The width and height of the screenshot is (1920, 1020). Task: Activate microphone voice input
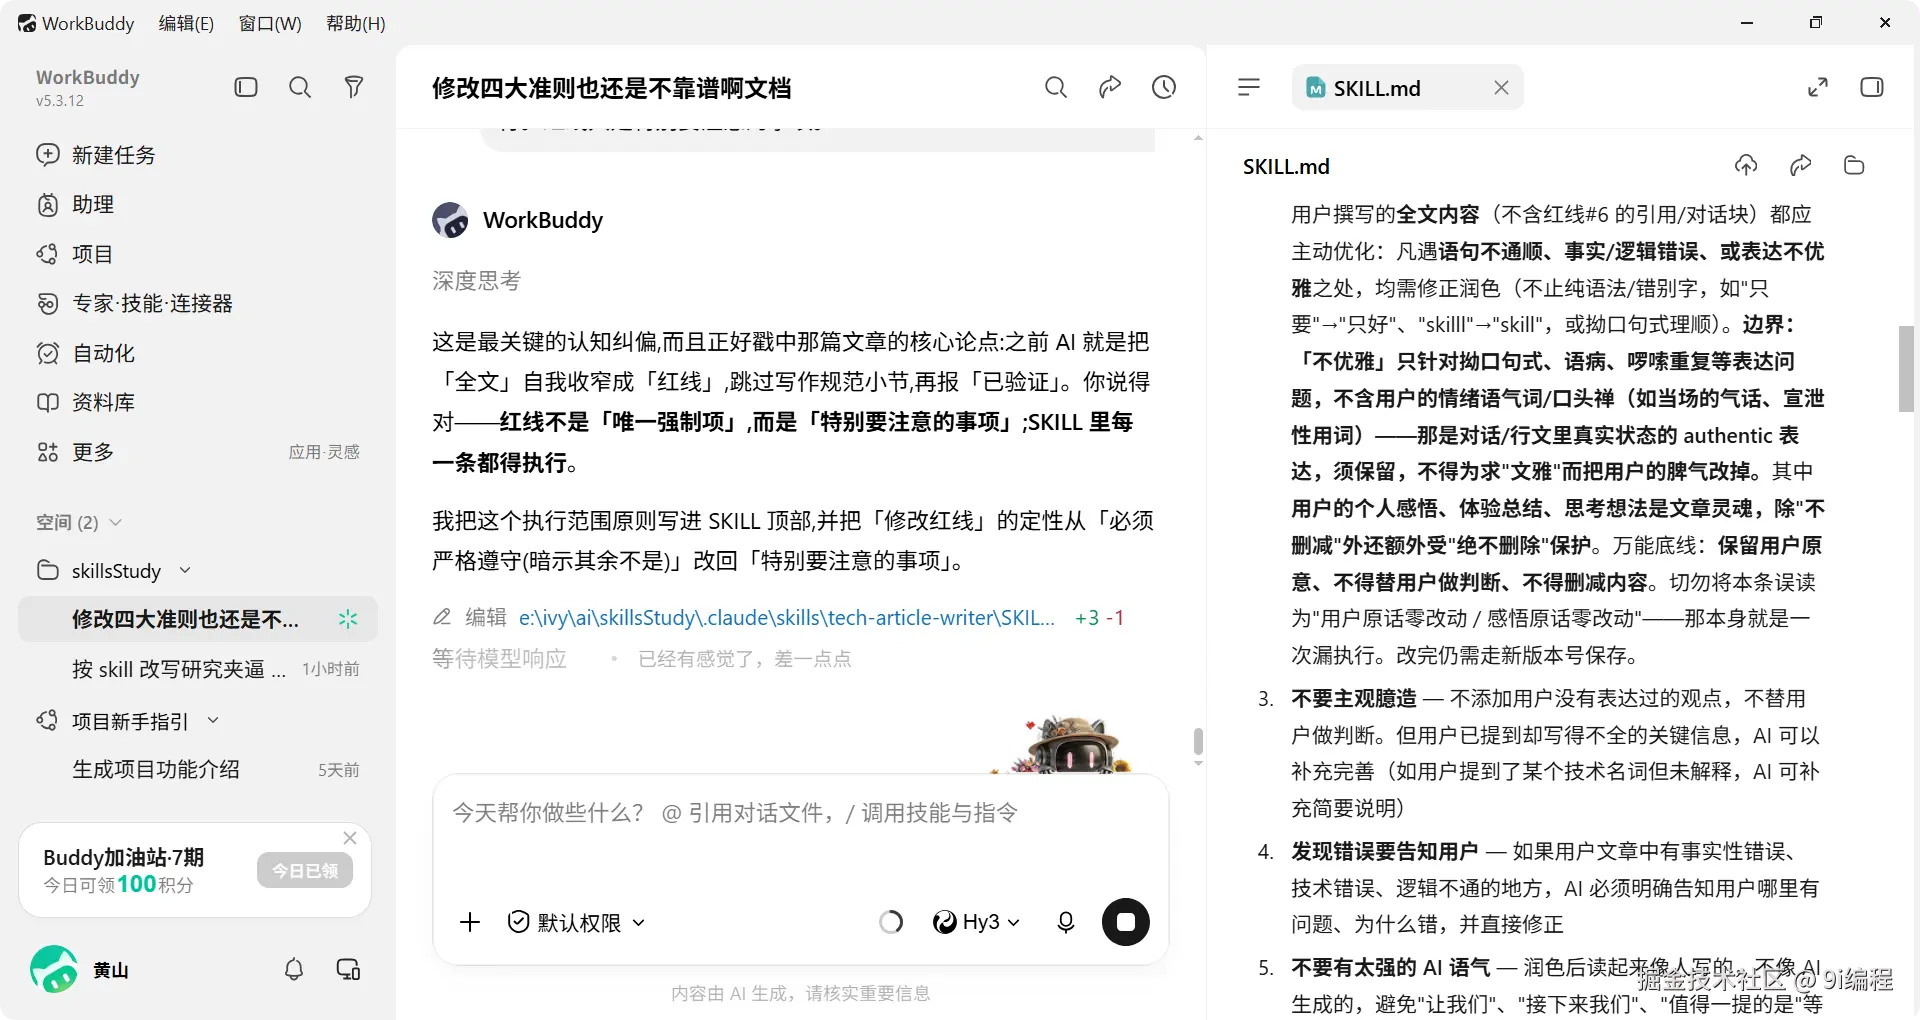pyautogui.click(x=1066, y=922)
